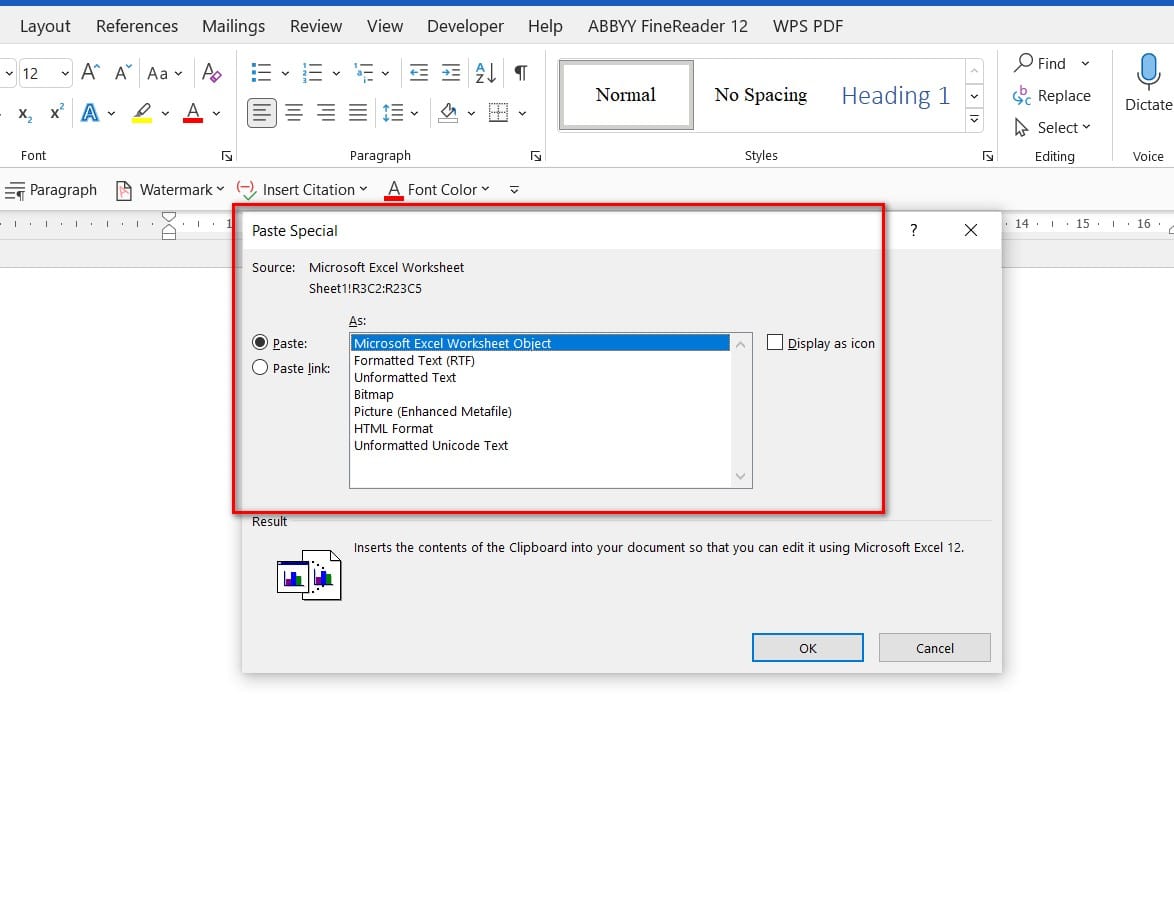Image resolution: width=1174 pixels, height=917 pixels.
Task: Confirm Paste Special with OK
Action: pos(807,648)
